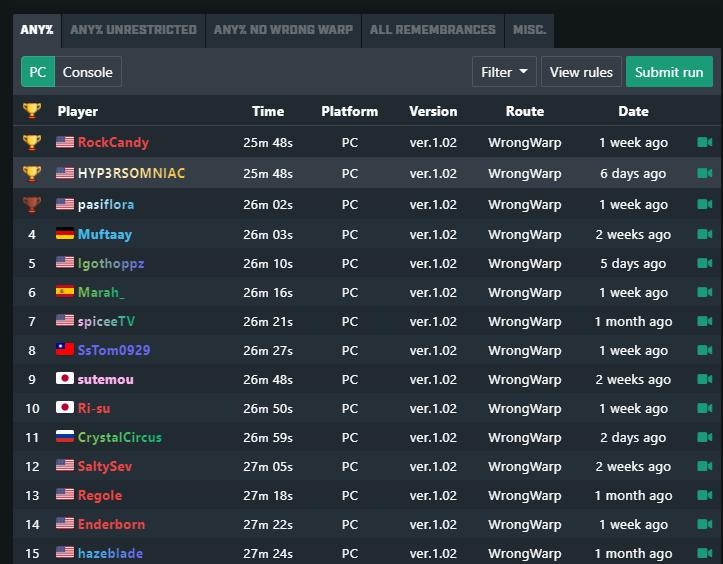This screenshot has width=723, height=564.
Task: Open SsTom0929's player profile link
Action: [x=113, y=350]
